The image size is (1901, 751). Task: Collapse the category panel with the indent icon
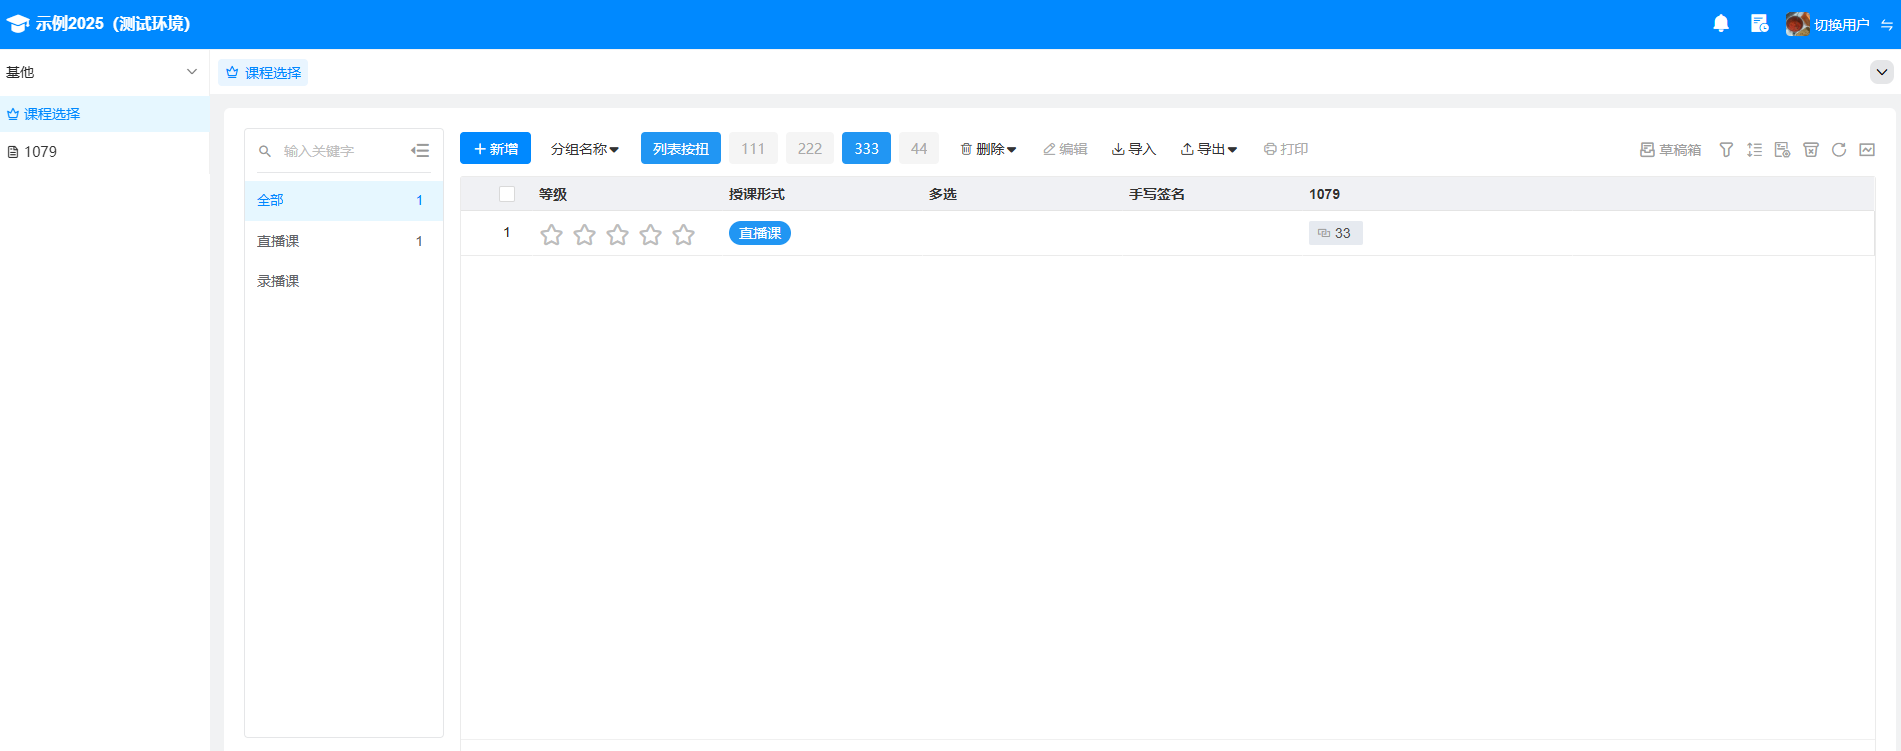pos(420,151)
